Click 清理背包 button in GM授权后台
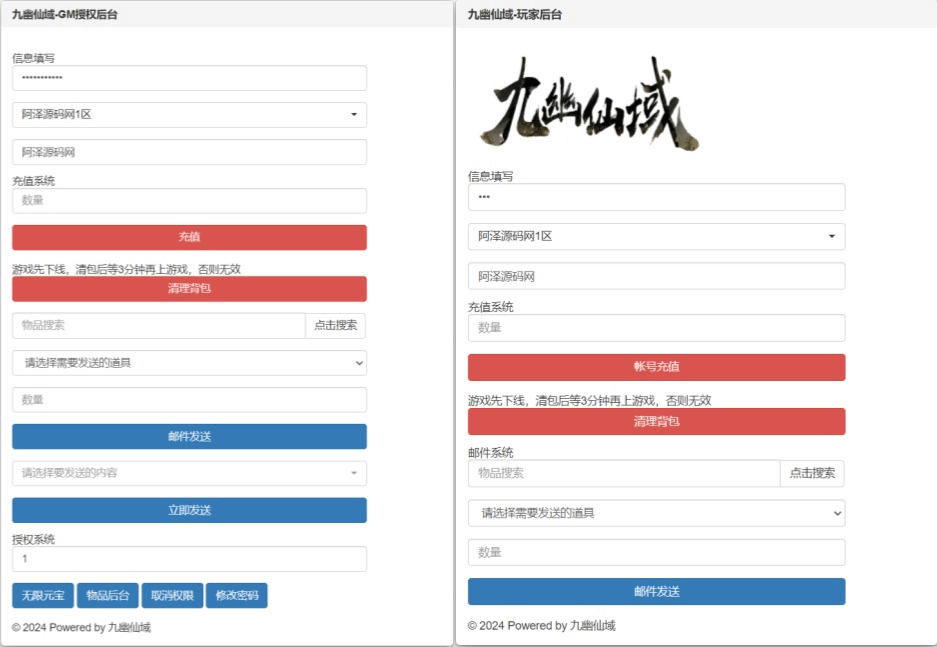937x647 pixels. (189, 289)
